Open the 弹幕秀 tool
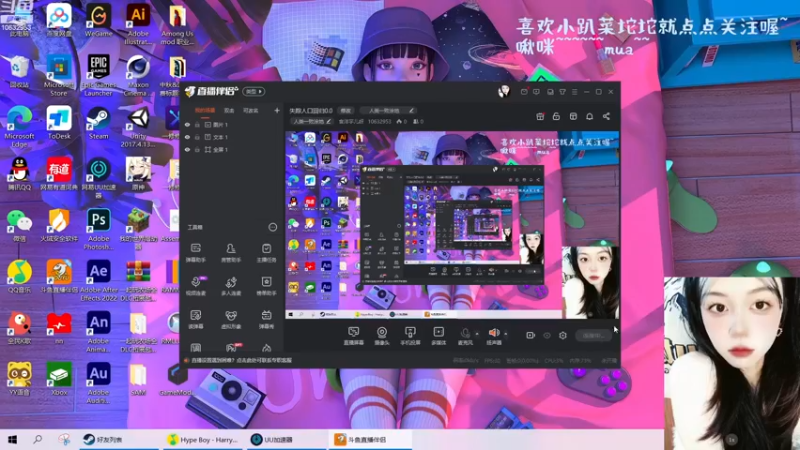The width and height of the screenshot is (800, 450). (266, 319)
